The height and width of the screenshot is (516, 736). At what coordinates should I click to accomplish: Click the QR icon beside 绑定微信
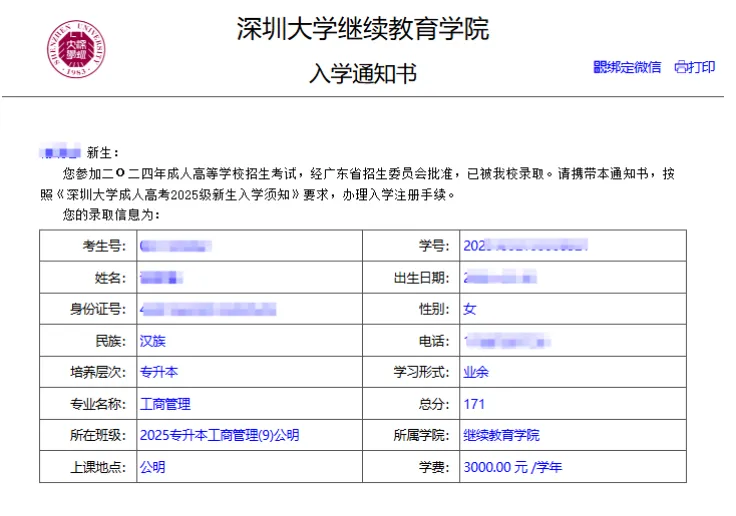[599, 67]
